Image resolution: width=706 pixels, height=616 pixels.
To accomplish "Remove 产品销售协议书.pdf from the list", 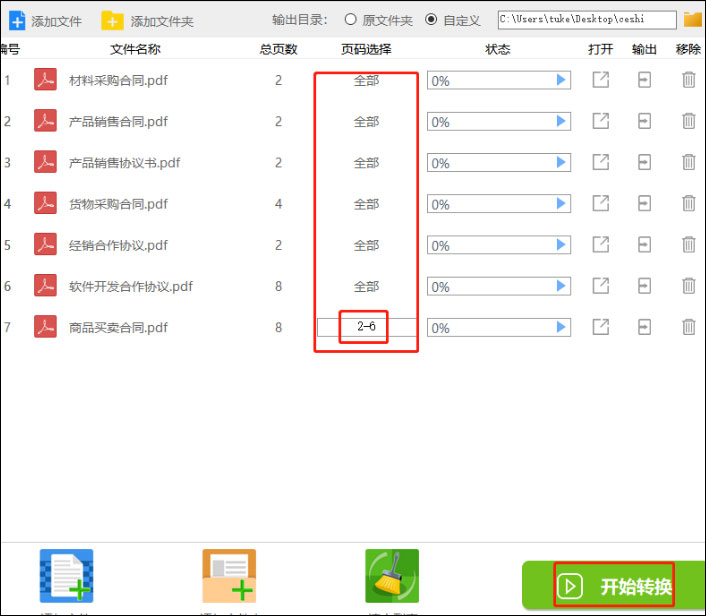I will [x=688, y=162].
